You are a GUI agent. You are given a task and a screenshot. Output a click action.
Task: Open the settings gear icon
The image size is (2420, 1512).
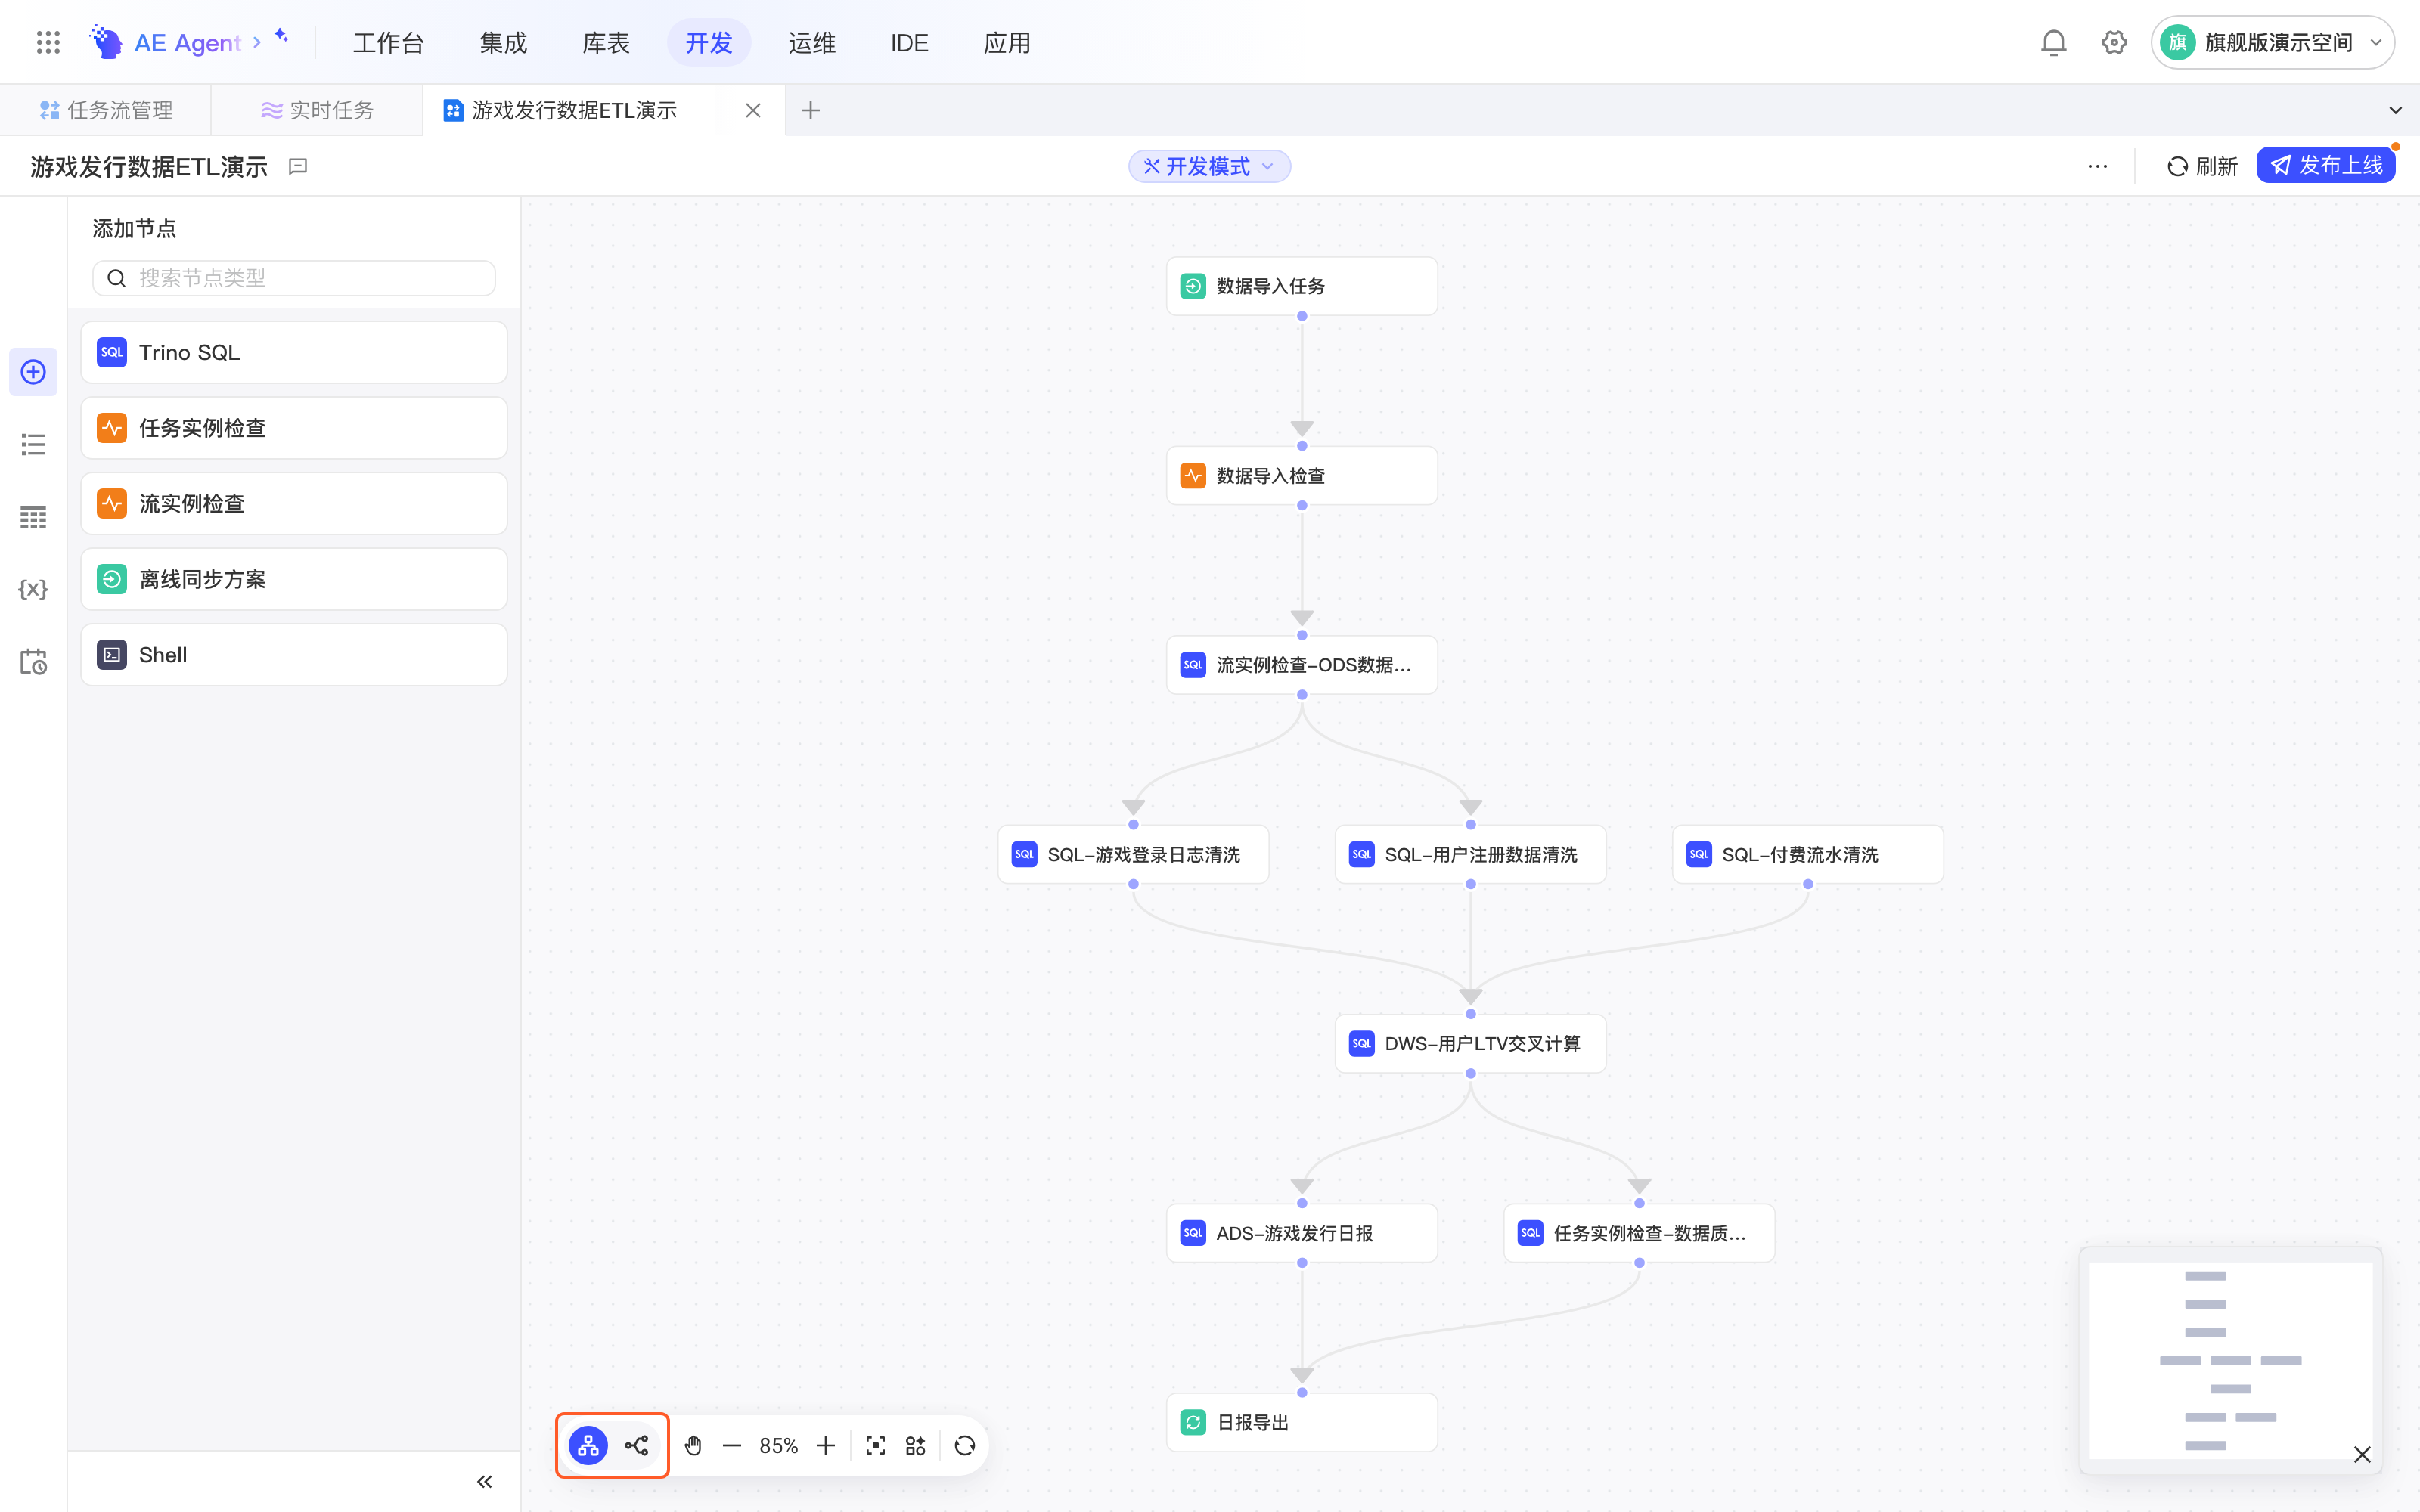click(2114, 42)
